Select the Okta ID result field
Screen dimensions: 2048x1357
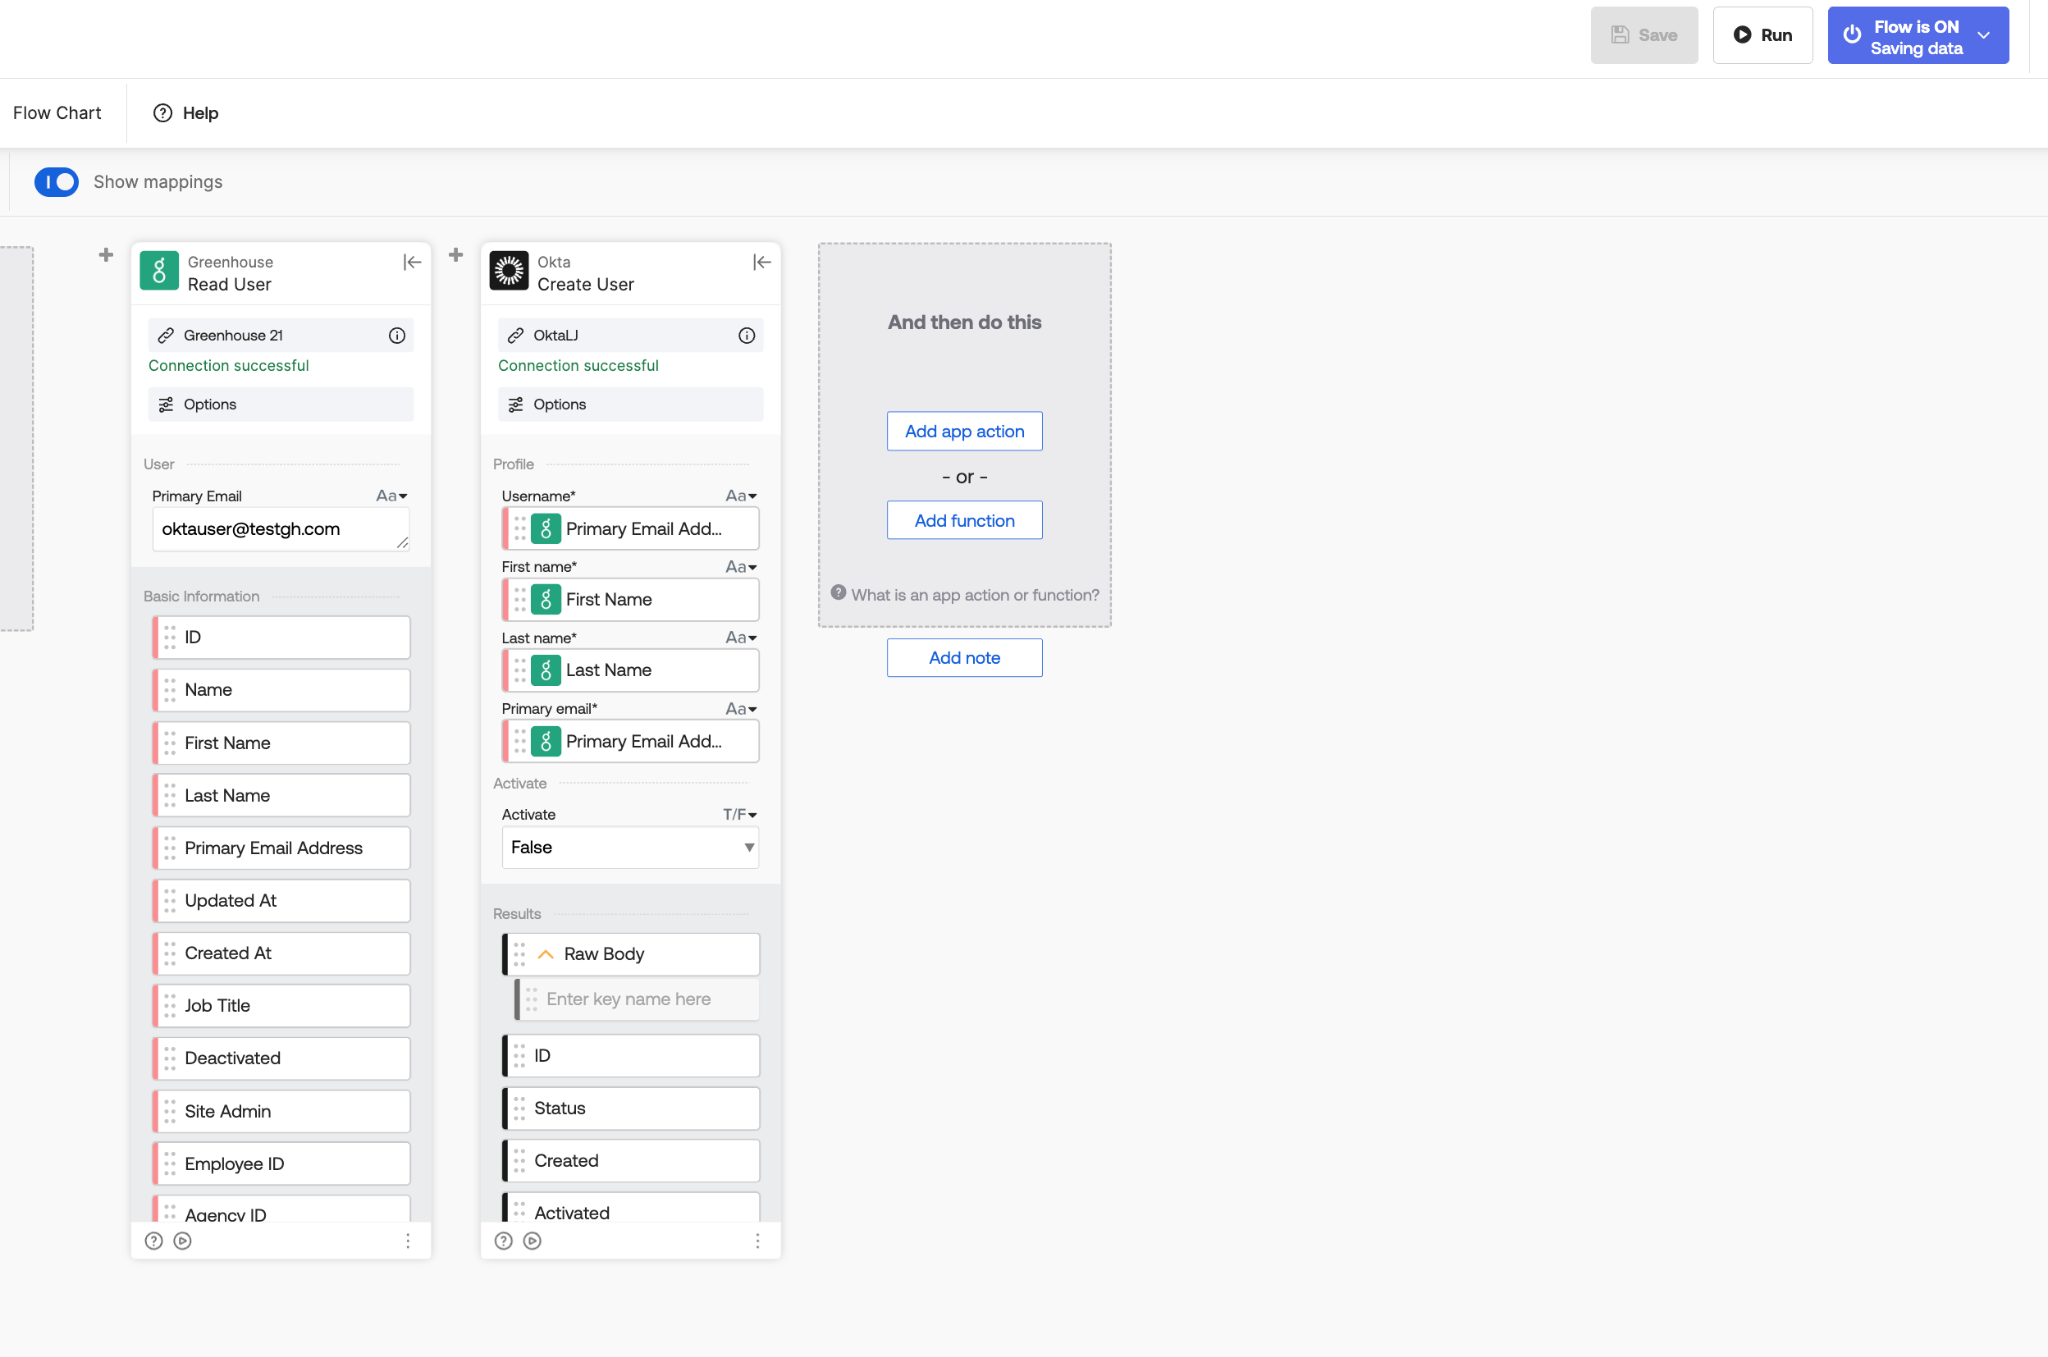[x=631, y=1055]
